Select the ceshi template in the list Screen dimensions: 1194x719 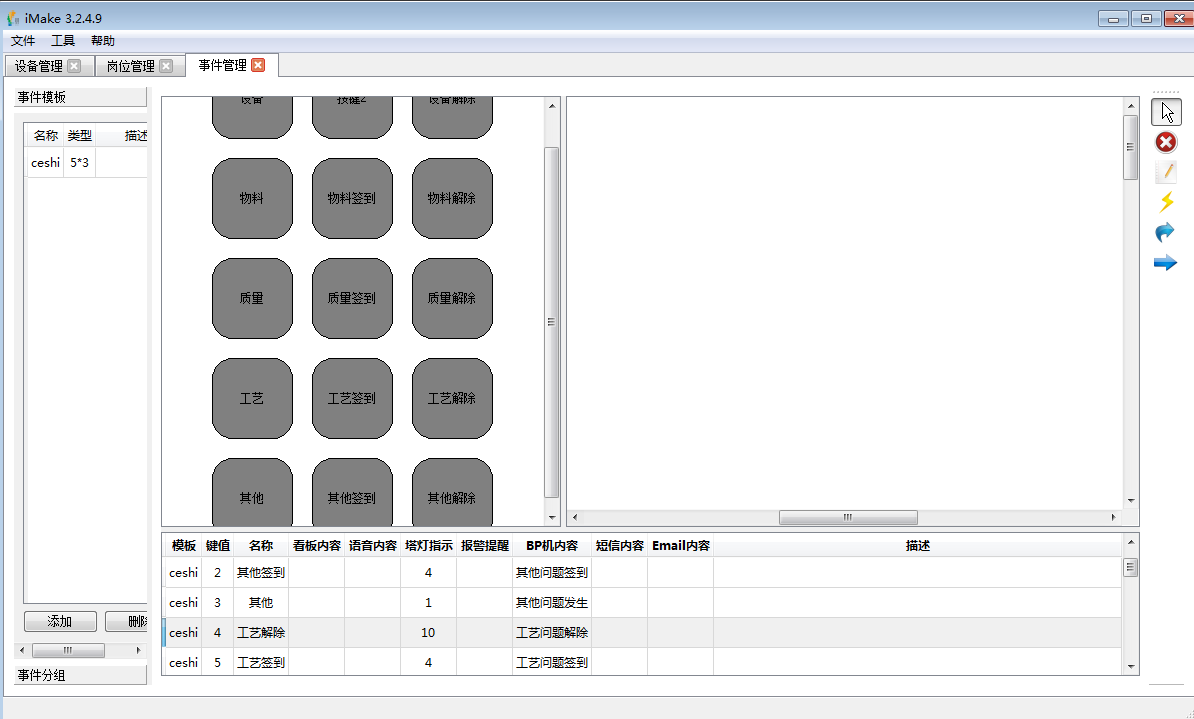click(x=46, y=162)
